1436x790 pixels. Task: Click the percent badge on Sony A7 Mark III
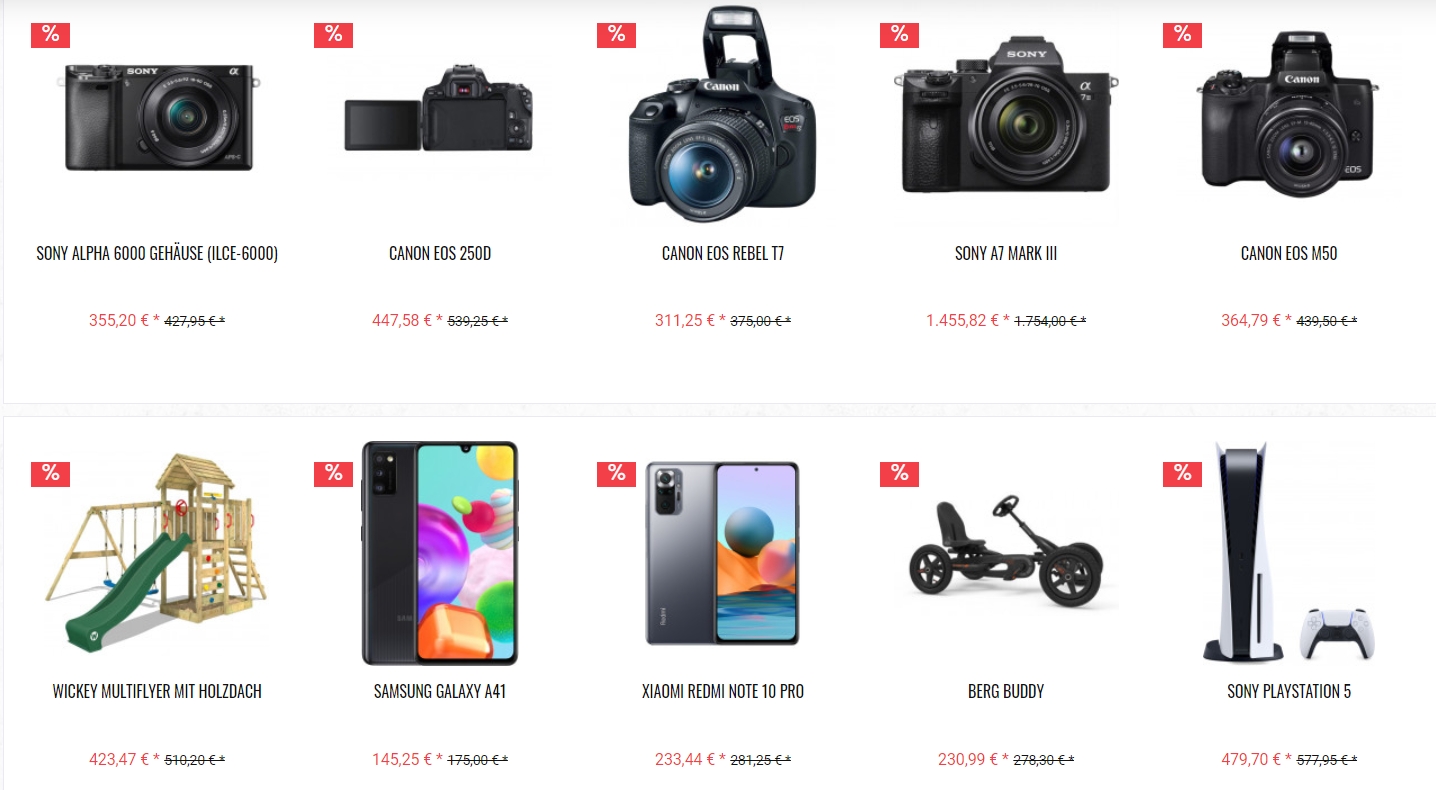tap(899, 35)
